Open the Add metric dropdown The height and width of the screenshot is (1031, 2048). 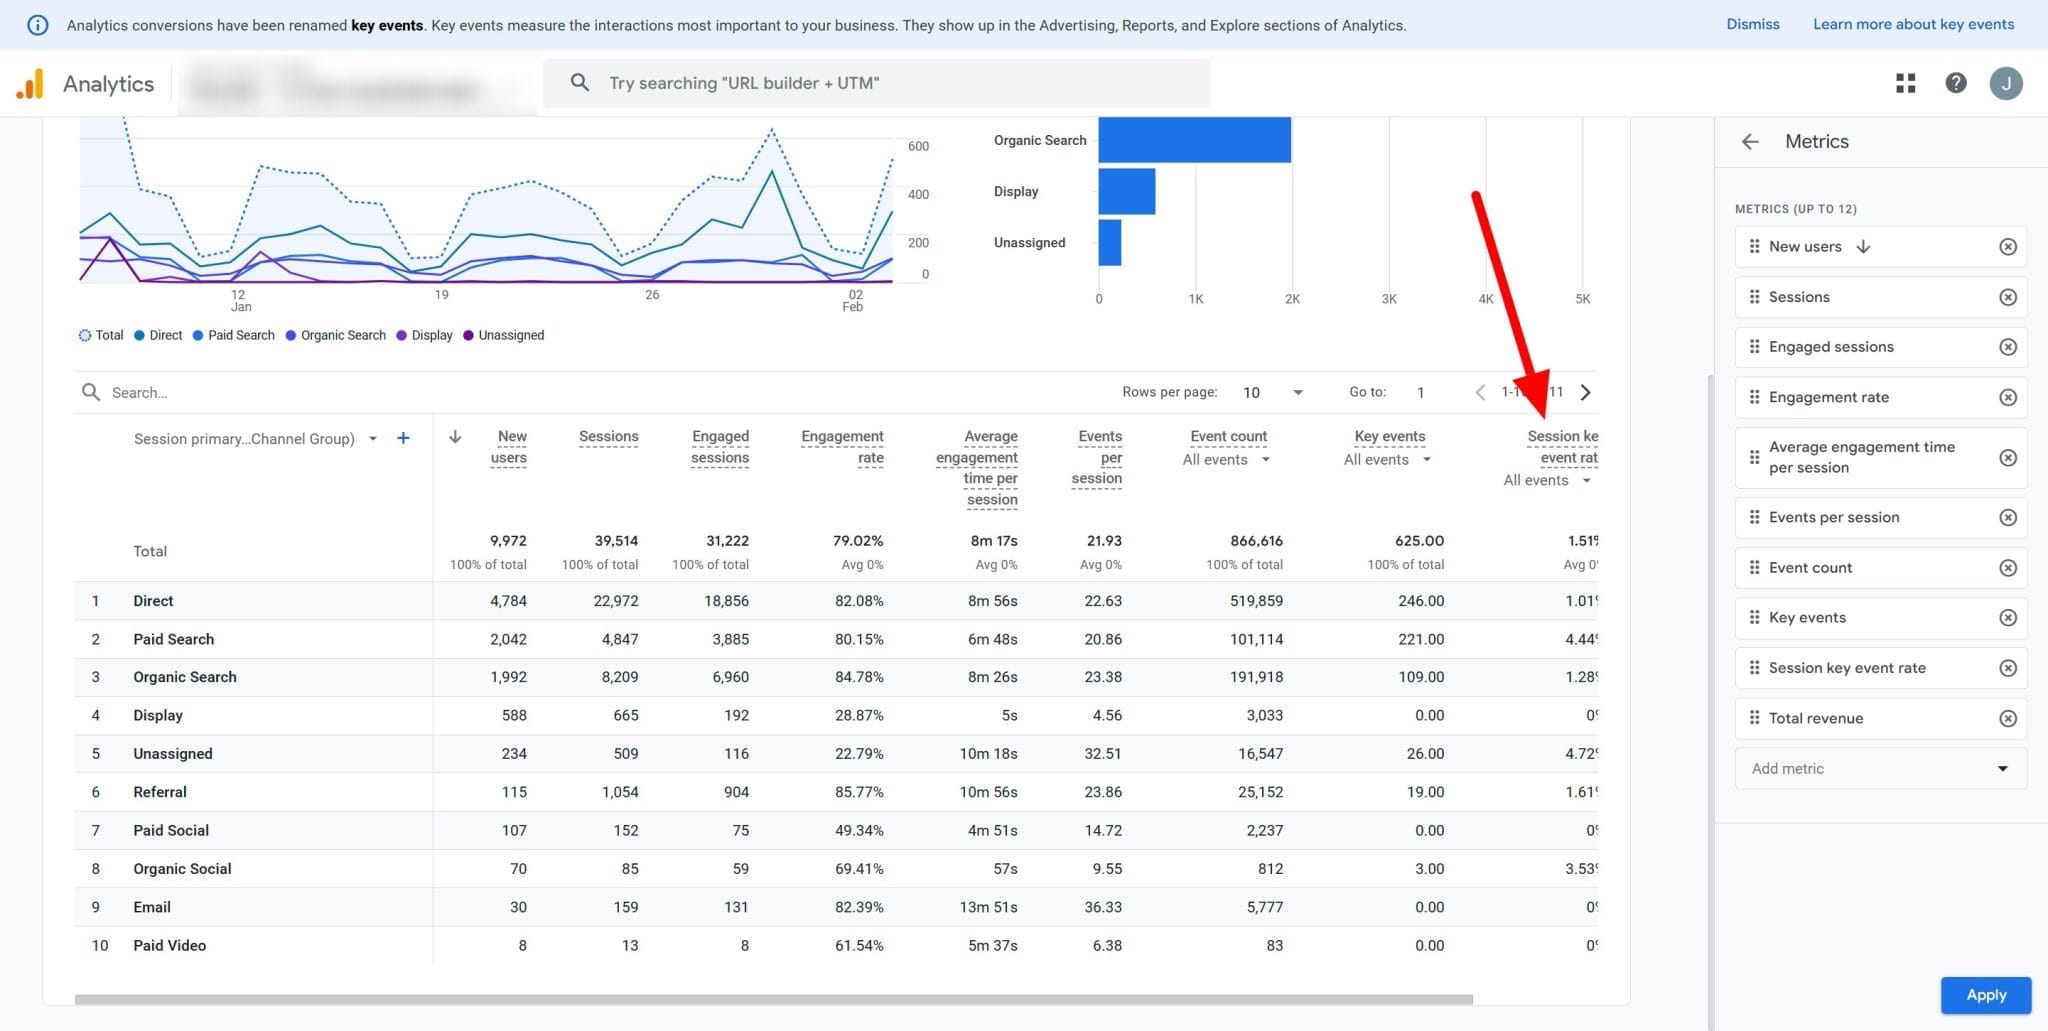point(1880,768)
